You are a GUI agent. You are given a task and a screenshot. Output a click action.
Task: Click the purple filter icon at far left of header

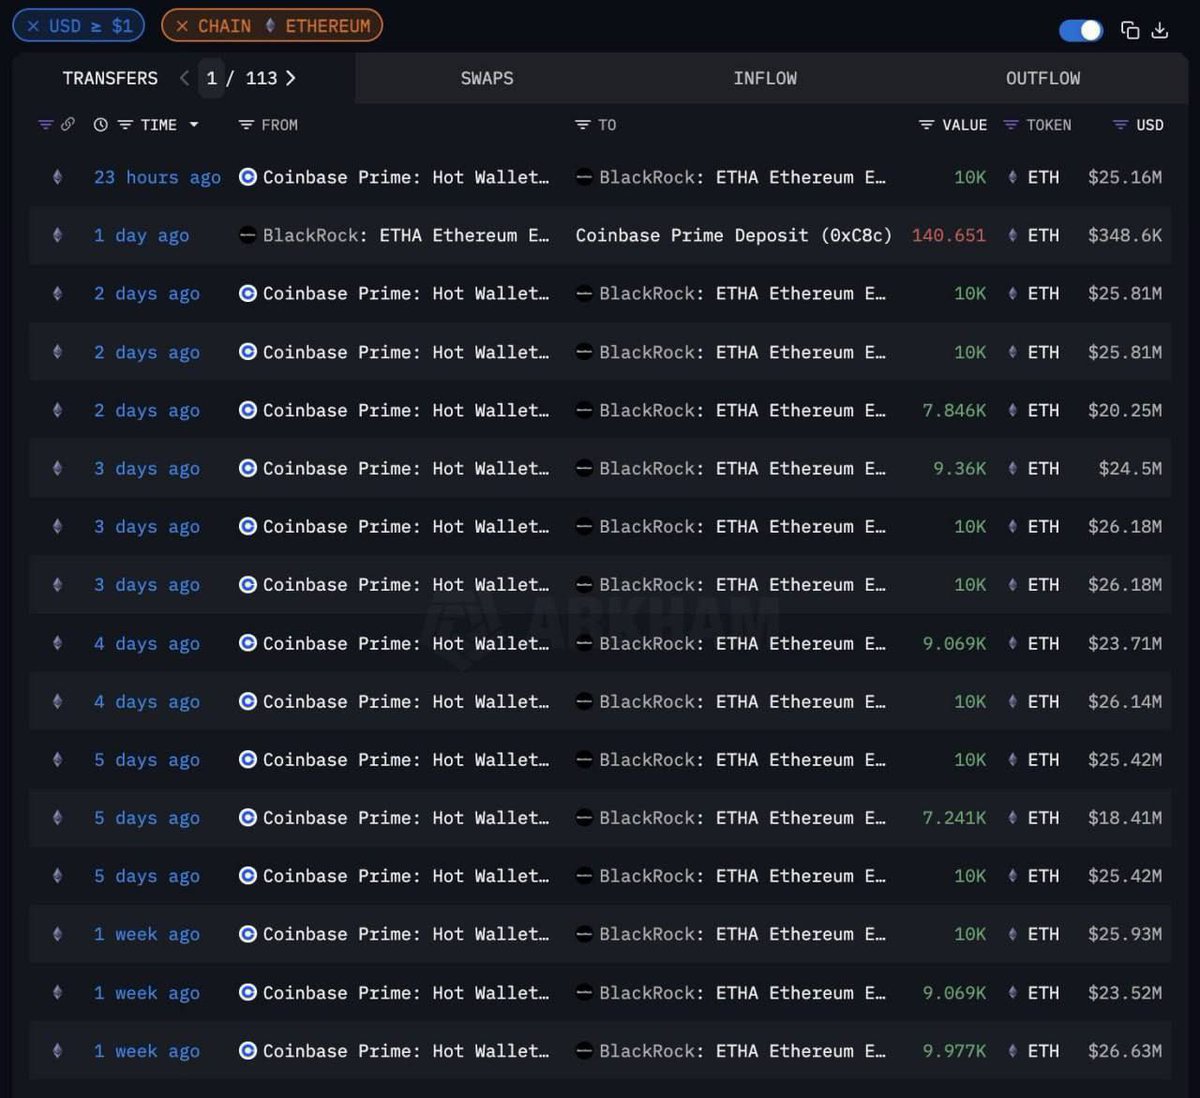(x=47, y=124)
